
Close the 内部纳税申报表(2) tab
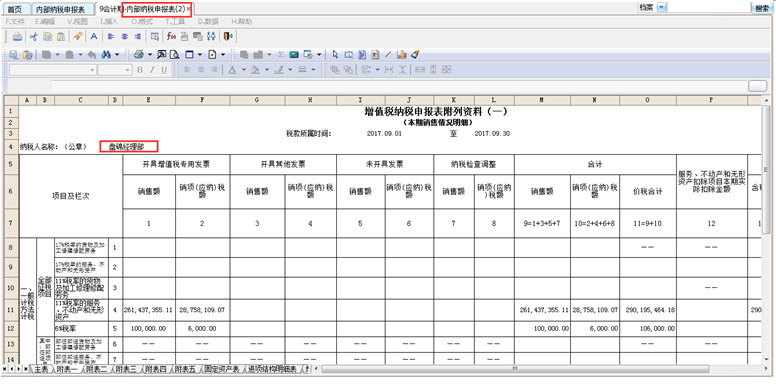[189, 9]
